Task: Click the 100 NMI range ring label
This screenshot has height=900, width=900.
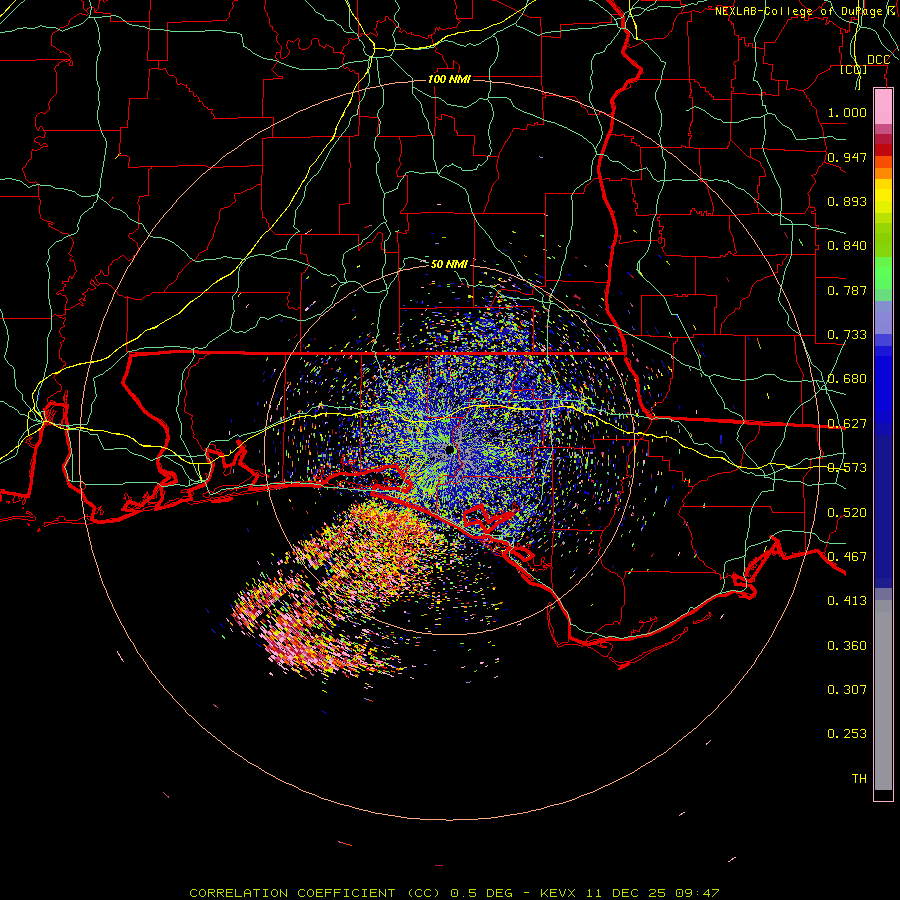Action: tap(449, 79)
